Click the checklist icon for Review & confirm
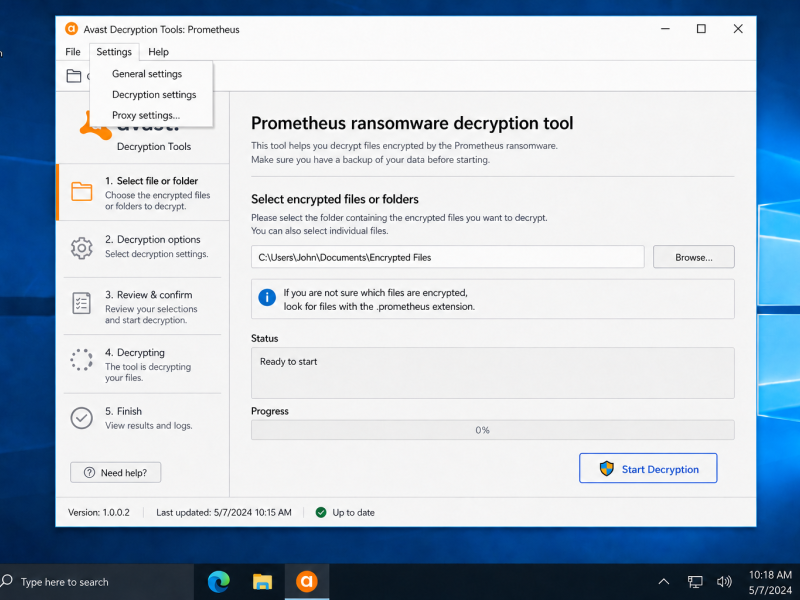This screenshot has width=800, height=600. tap(82, 304)
